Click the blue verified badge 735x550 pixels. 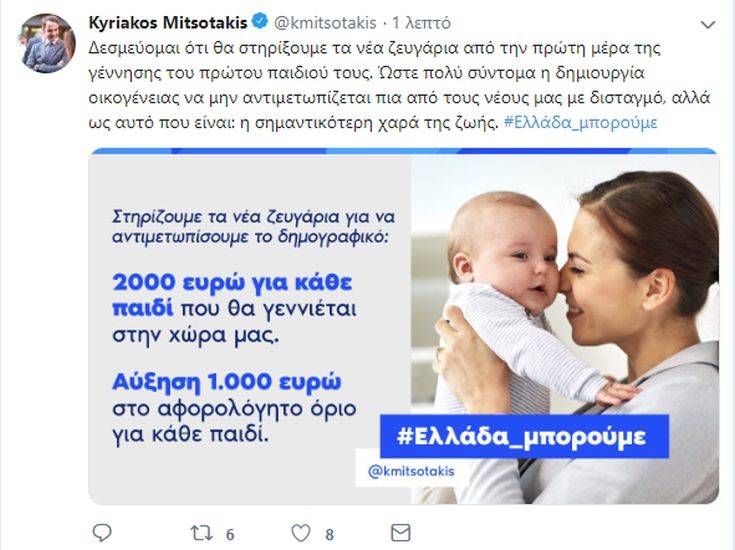(x=260, y=21)
